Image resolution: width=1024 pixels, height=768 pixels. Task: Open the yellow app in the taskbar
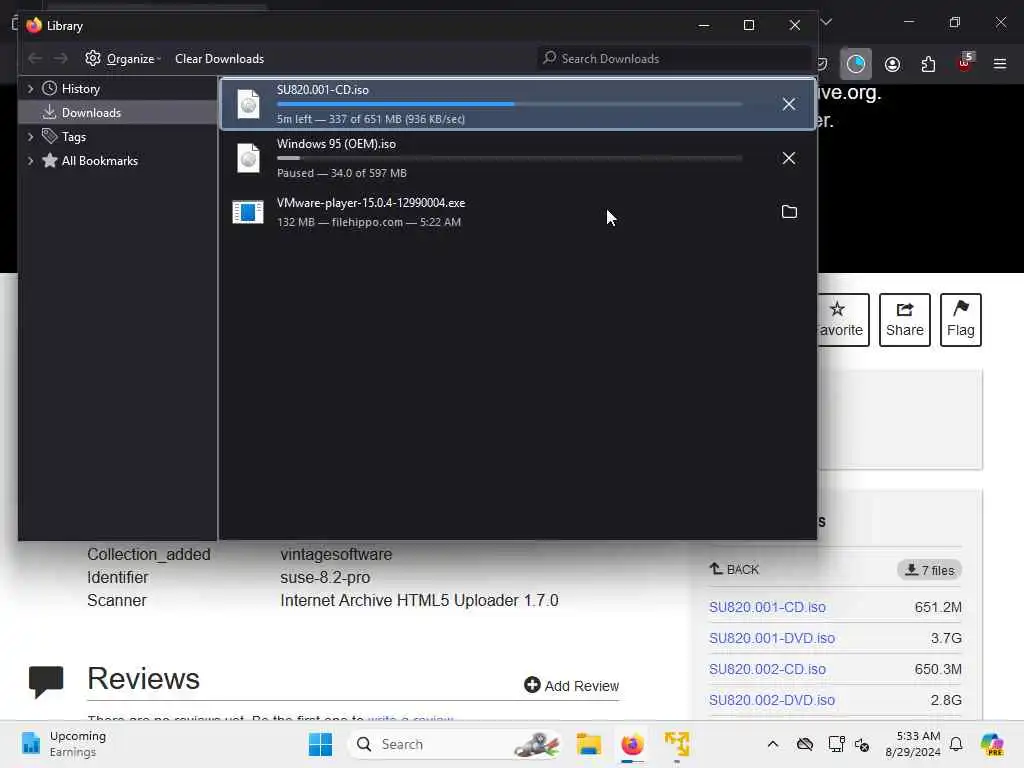[677, 744]
